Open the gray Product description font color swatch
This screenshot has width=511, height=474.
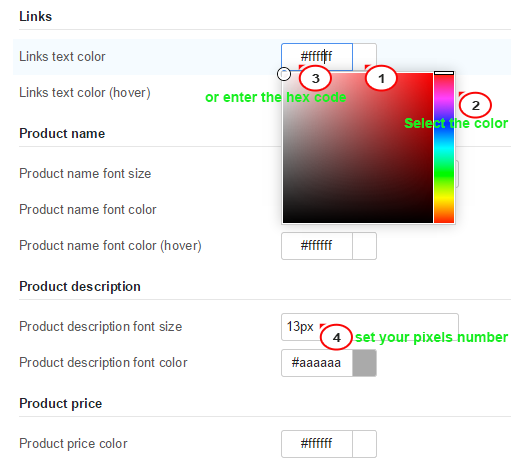[x=364, y=363]
